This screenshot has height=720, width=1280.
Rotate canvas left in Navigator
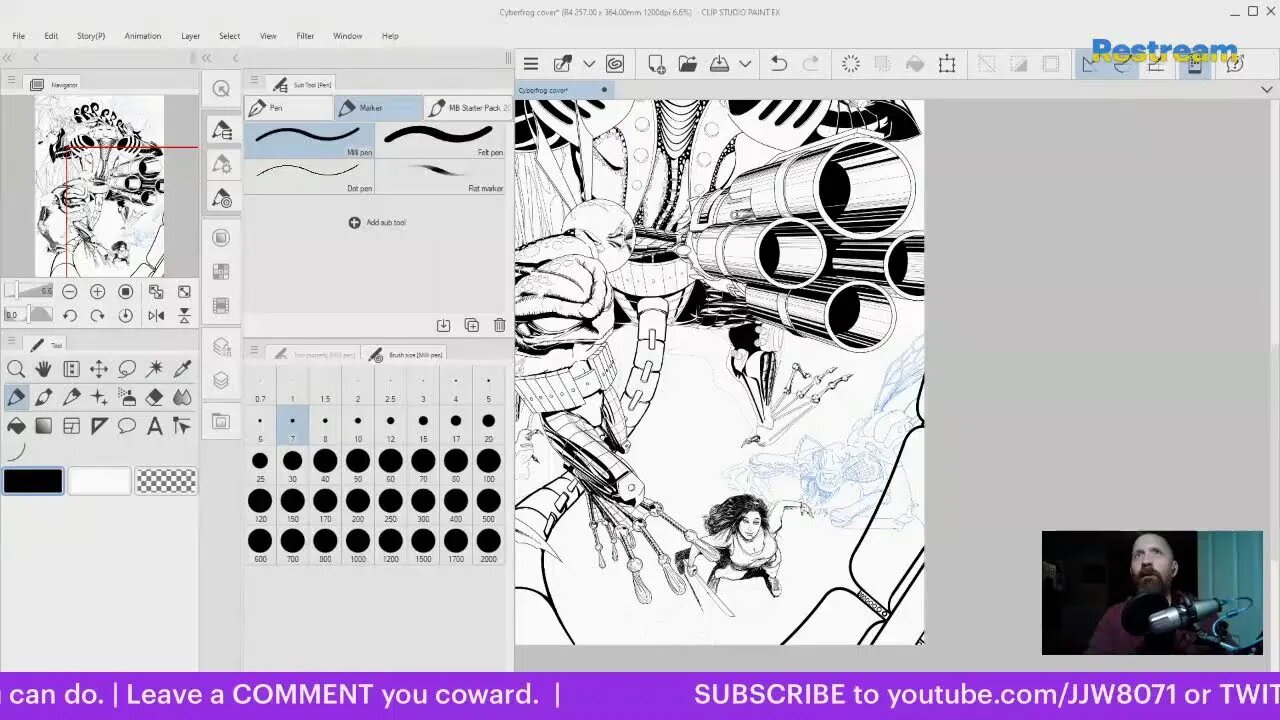[69, 316]
